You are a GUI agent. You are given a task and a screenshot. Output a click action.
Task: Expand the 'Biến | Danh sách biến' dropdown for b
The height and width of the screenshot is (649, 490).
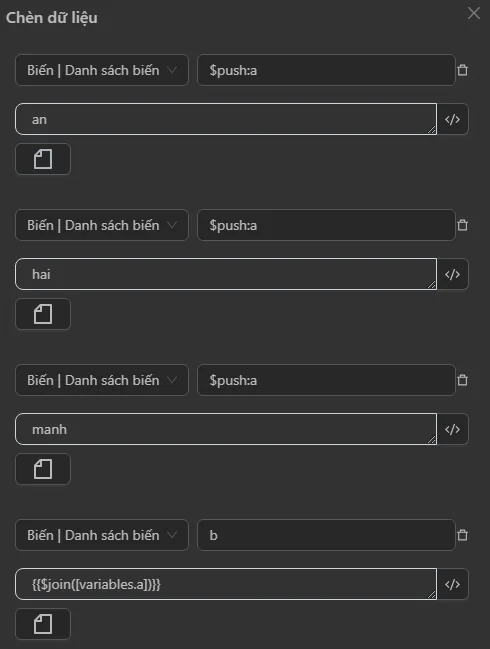[x=102, y=535]
